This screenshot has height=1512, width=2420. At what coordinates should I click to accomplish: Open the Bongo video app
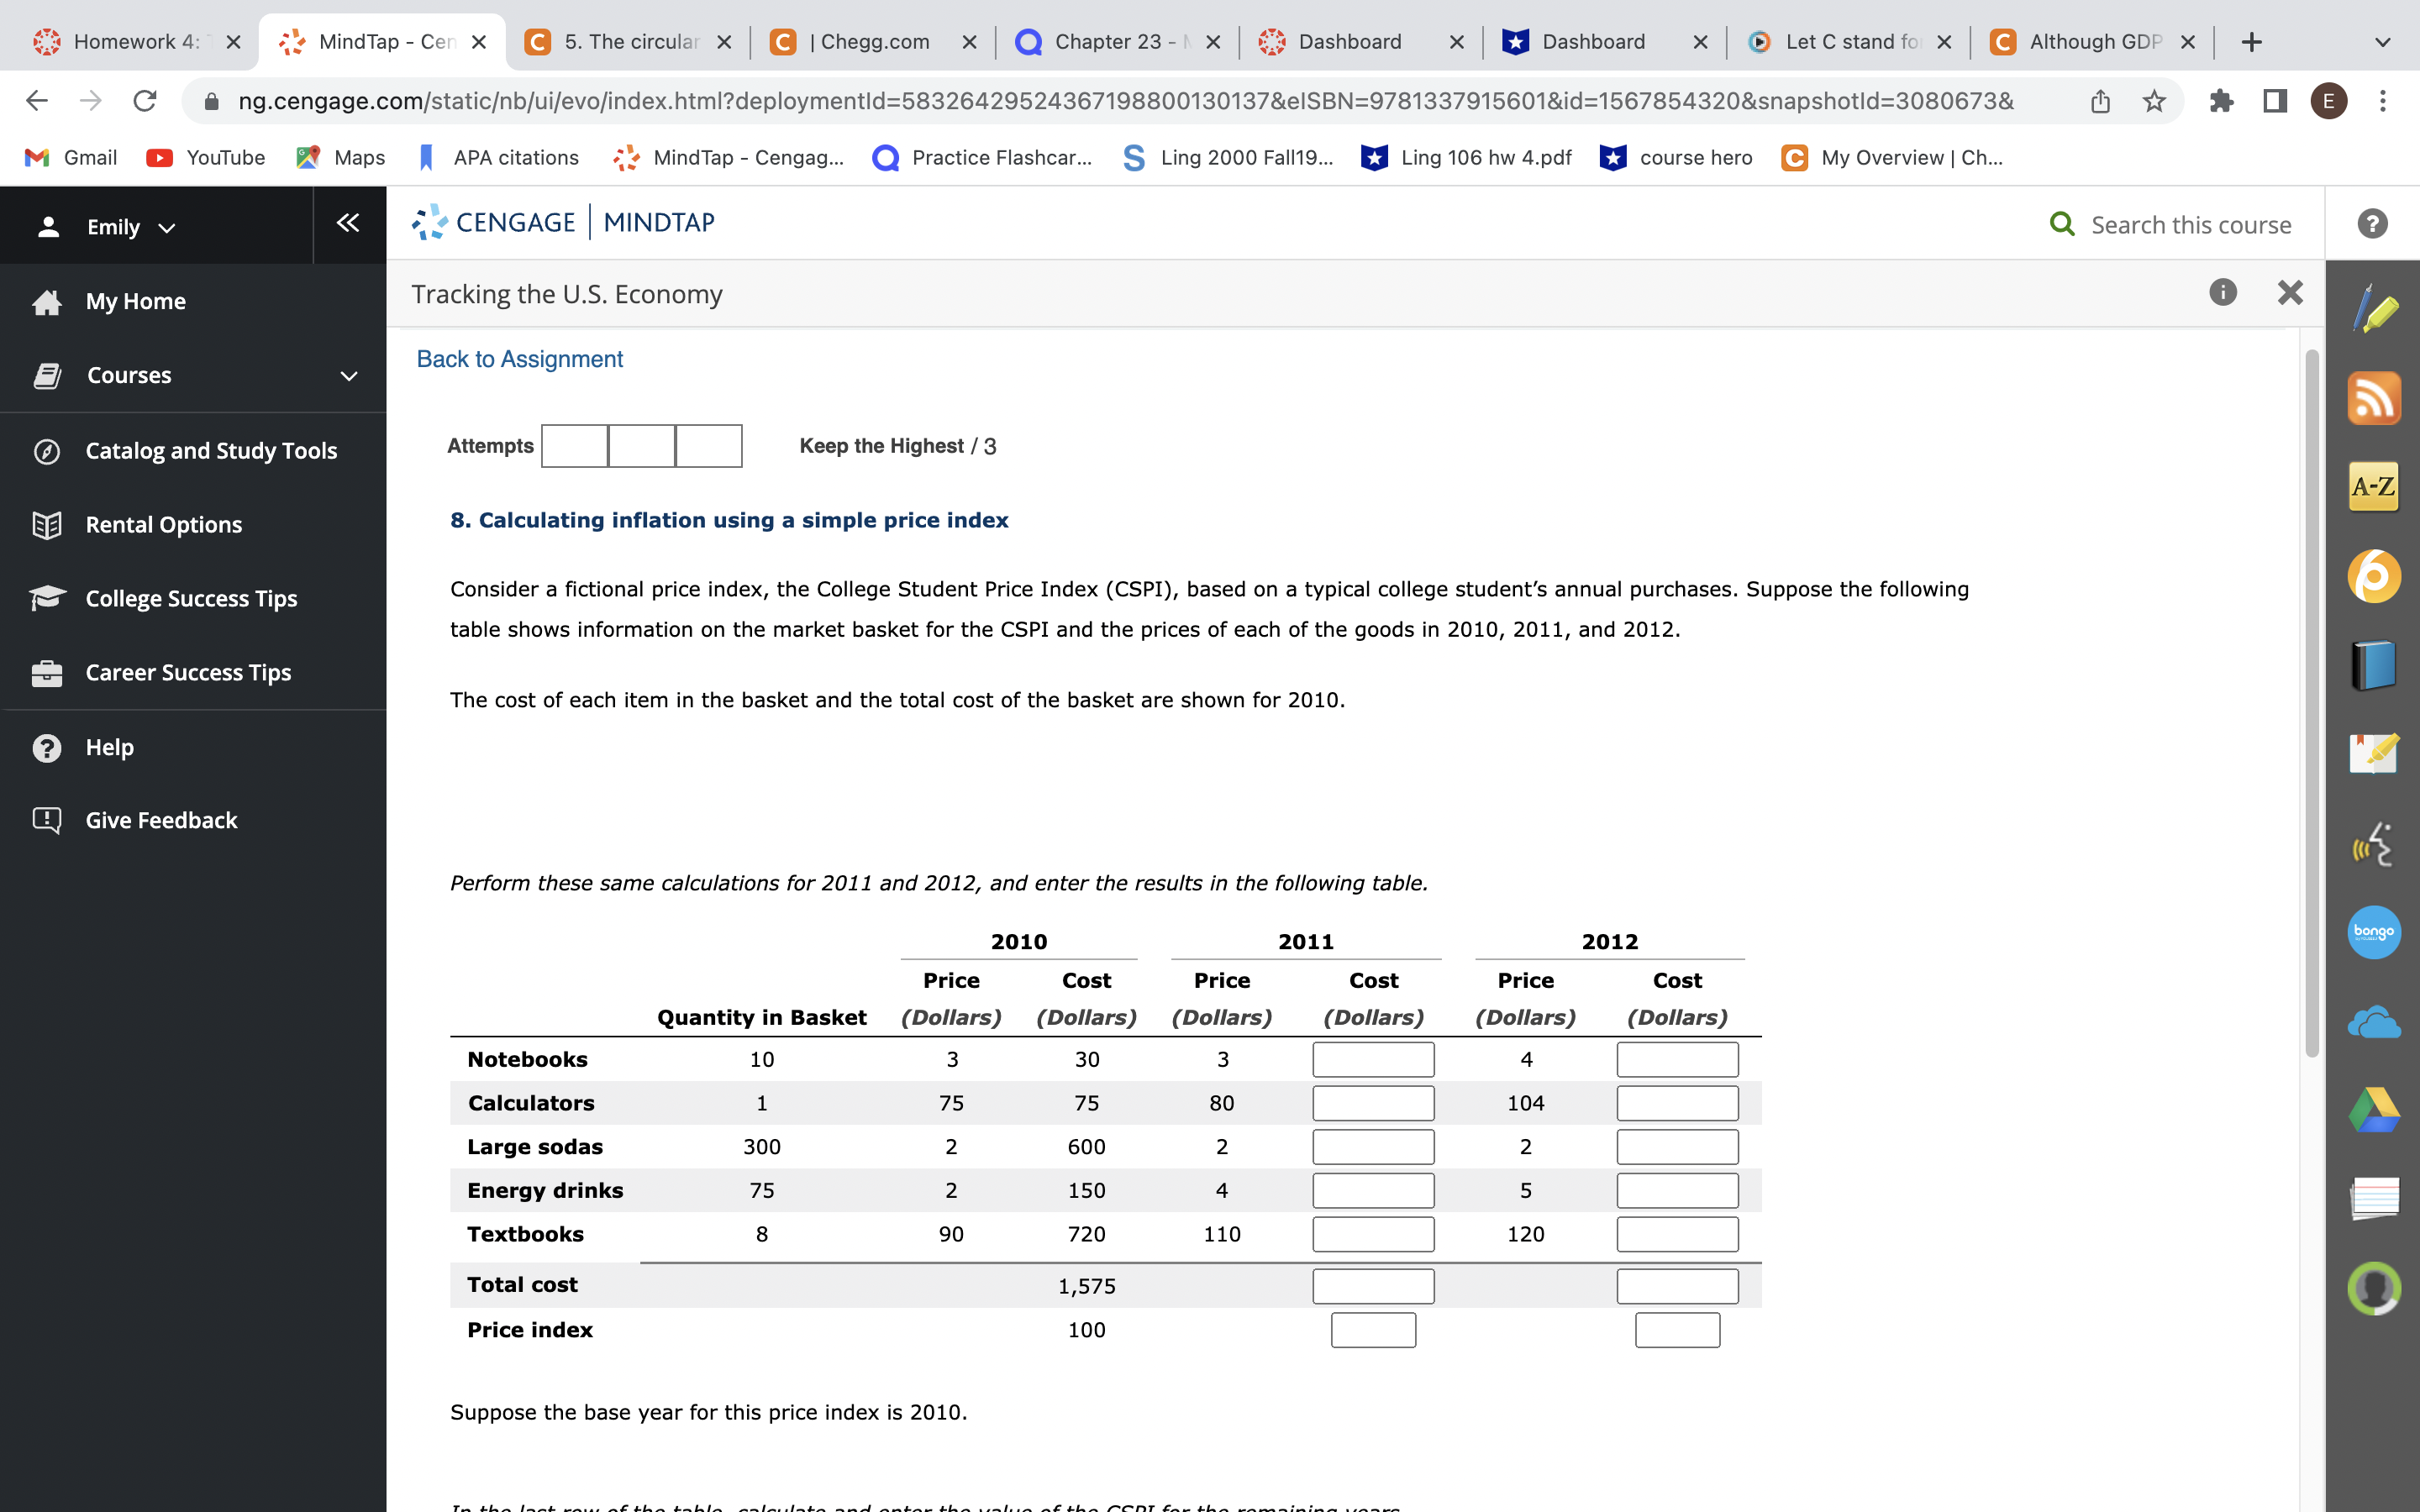pos(2375,932)
